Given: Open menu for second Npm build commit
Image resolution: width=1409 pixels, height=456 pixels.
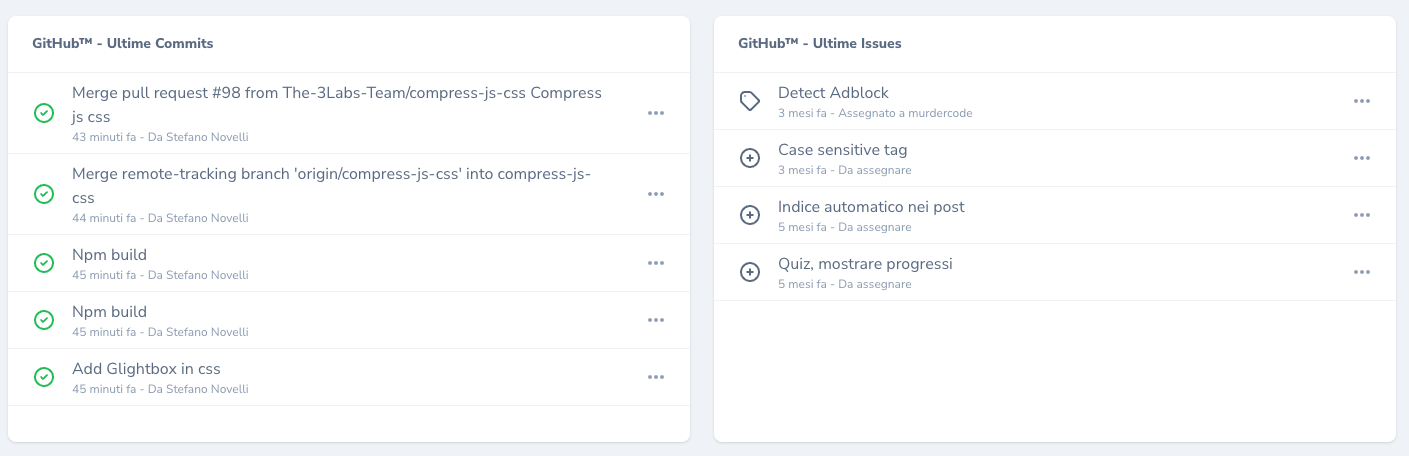Looking at the screenshot, I should click(656, 320).
